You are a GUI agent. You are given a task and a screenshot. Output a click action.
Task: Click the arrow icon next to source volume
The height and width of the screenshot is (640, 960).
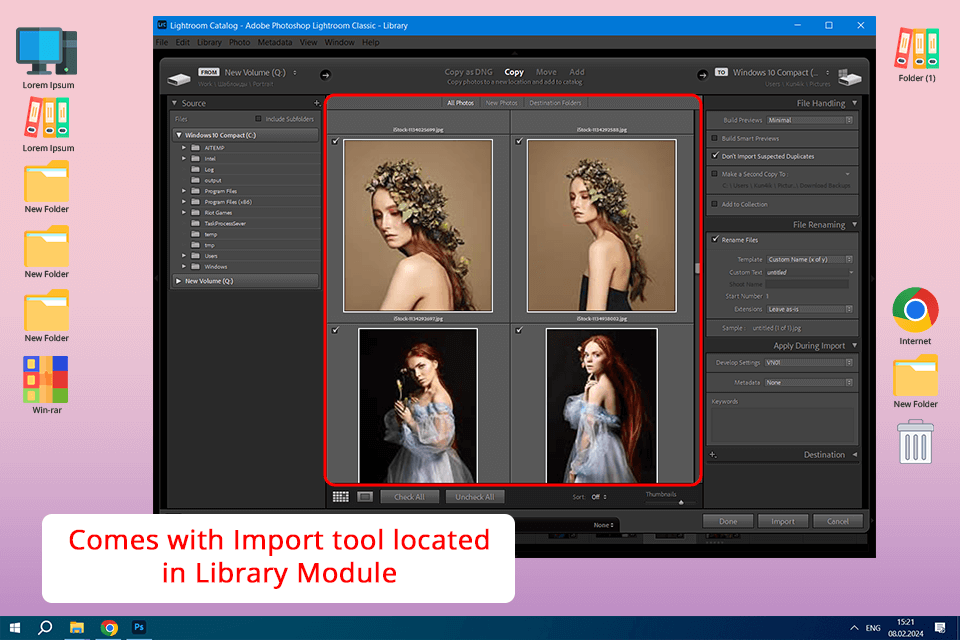[325, 73]
